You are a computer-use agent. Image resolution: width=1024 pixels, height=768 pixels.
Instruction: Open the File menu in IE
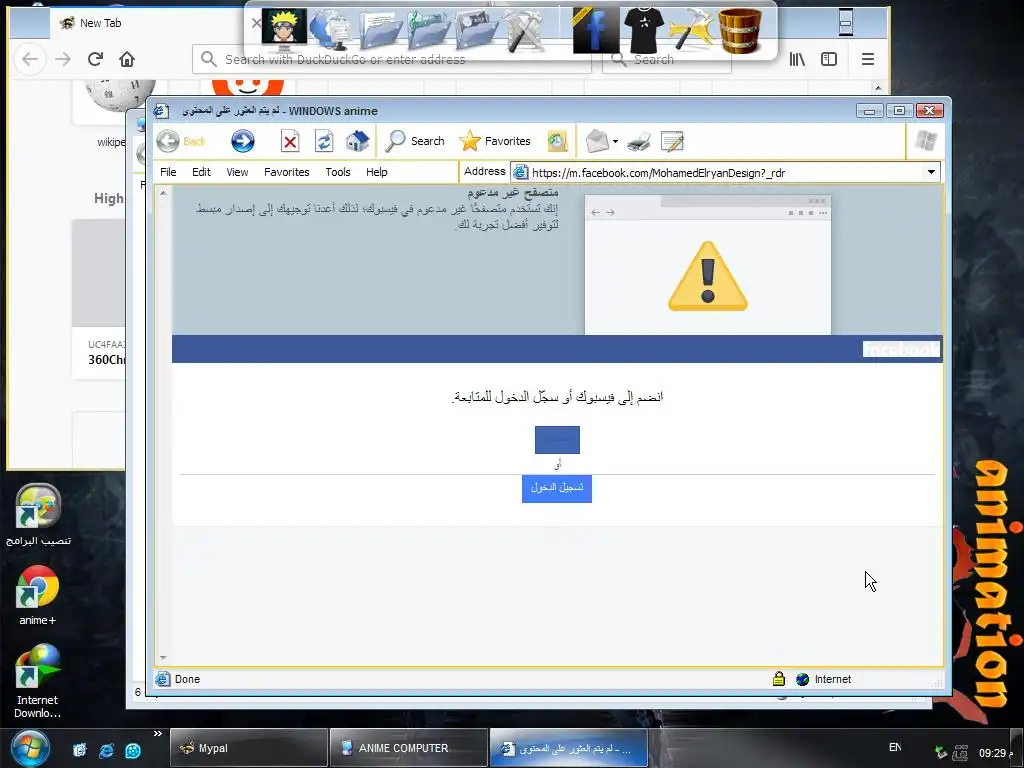[168, 172]
